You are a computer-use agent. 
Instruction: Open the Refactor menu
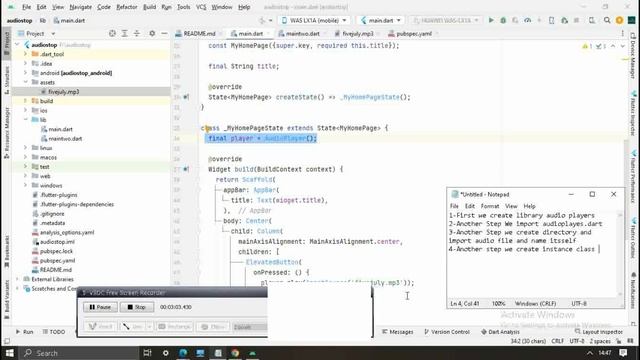pyautogui.click(x=127, y=7)
